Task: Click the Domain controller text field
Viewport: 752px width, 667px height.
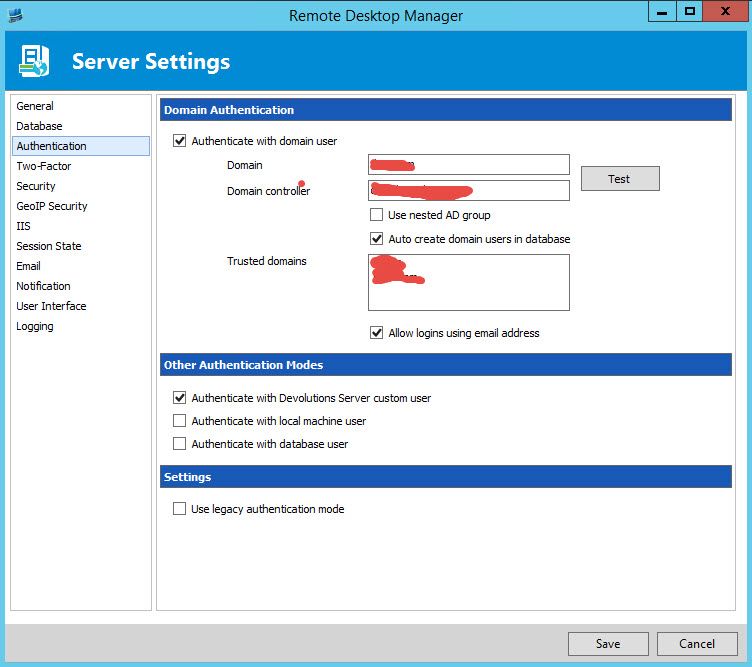Action: click(x=469, y=190)
